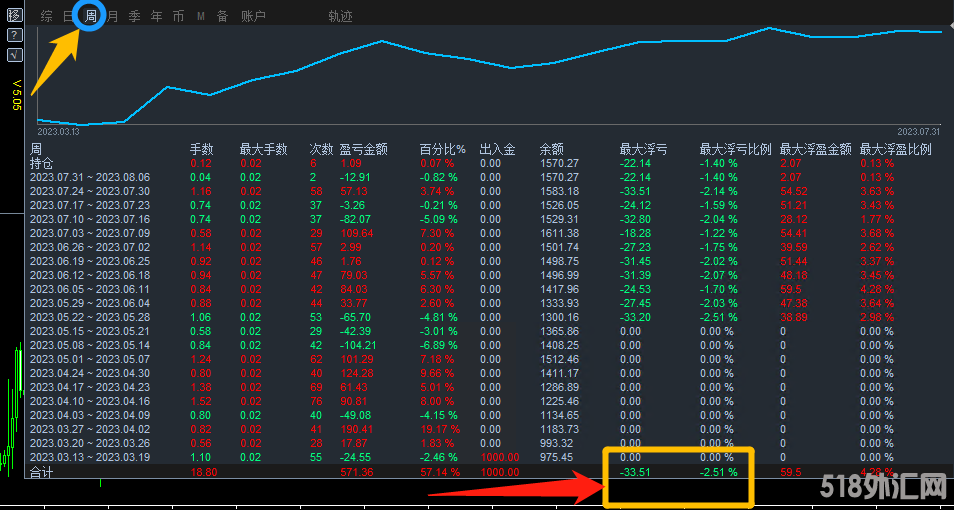Select the 周 weekly statistics tab

coord(91,16)
